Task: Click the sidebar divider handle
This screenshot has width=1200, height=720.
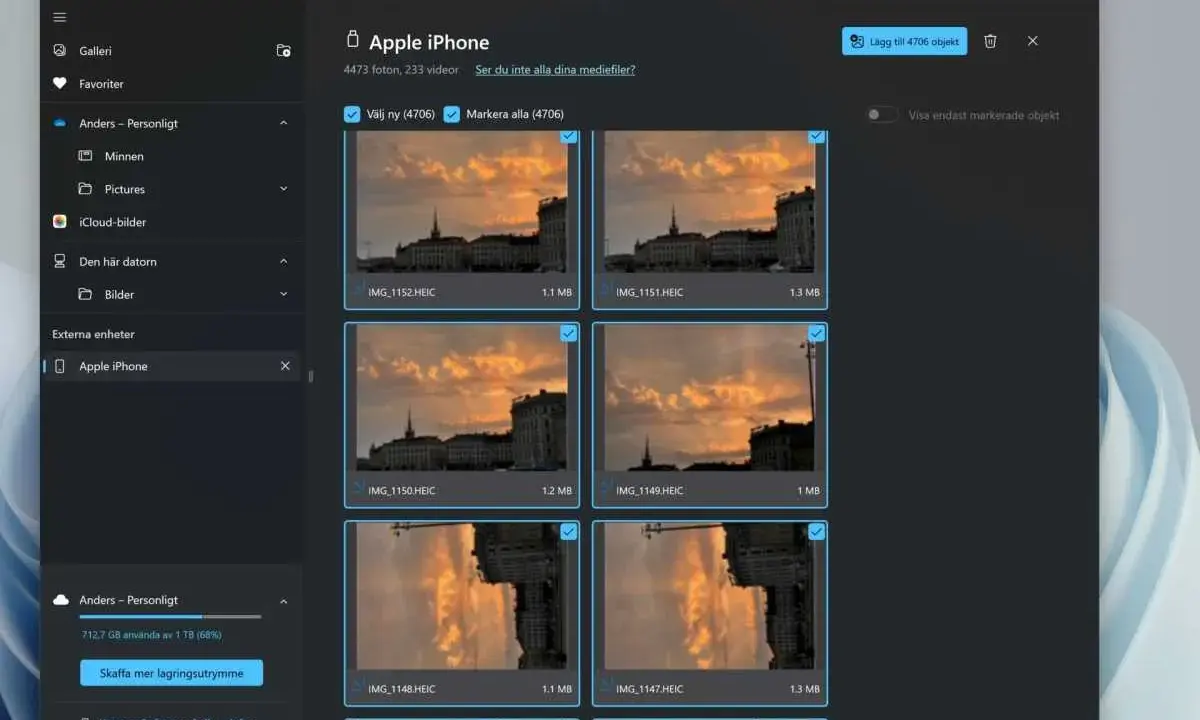Action: click(x=310, y=377)
